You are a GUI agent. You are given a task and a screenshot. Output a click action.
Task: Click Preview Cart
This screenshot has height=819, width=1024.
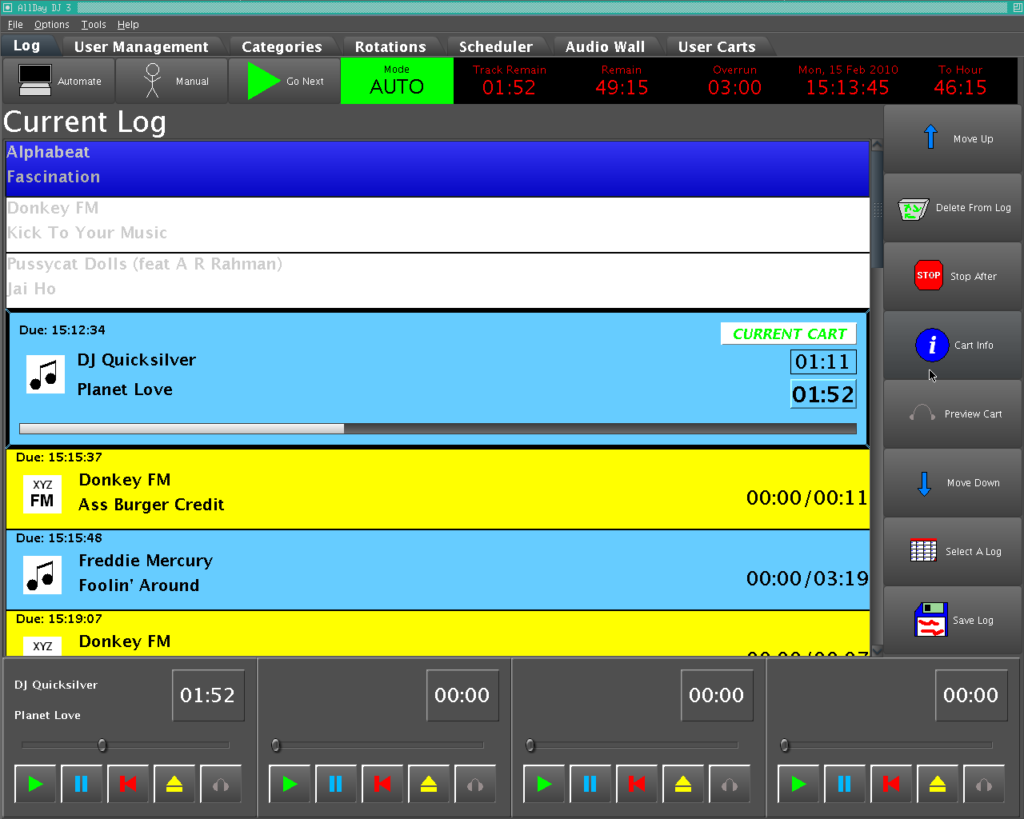click(x=952, y=414)
